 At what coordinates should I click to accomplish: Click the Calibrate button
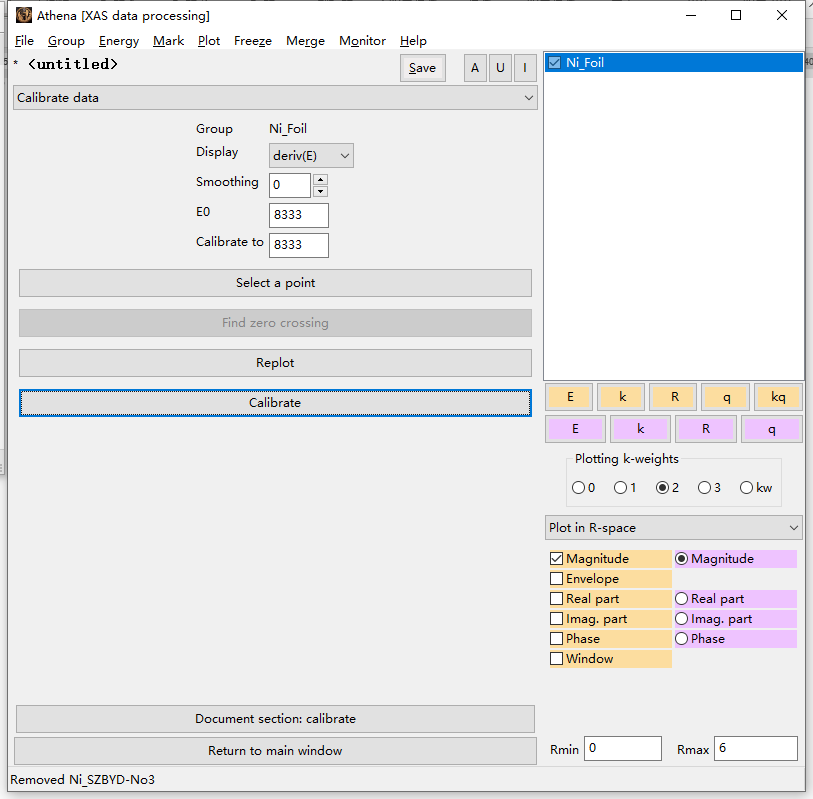(x=275, y=403)
